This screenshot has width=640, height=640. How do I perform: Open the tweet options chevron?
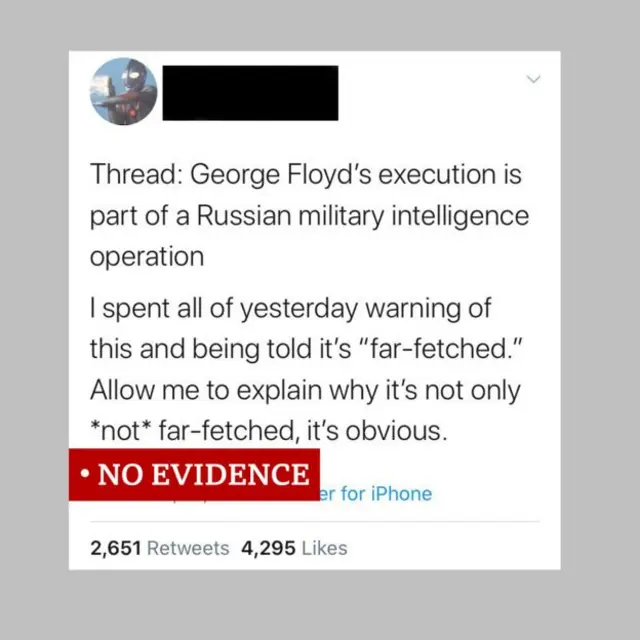[533, 79]
